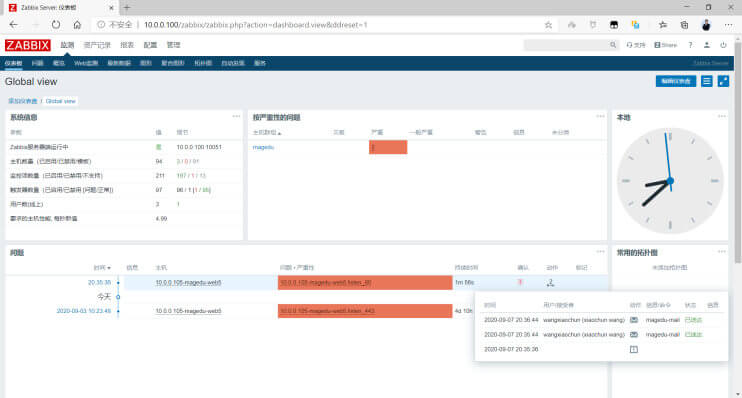Image resolution: width=742 pixels, height=398 pixels.
Task: Open host link in 20:35 problem row
Action: (x=188, y=283)
